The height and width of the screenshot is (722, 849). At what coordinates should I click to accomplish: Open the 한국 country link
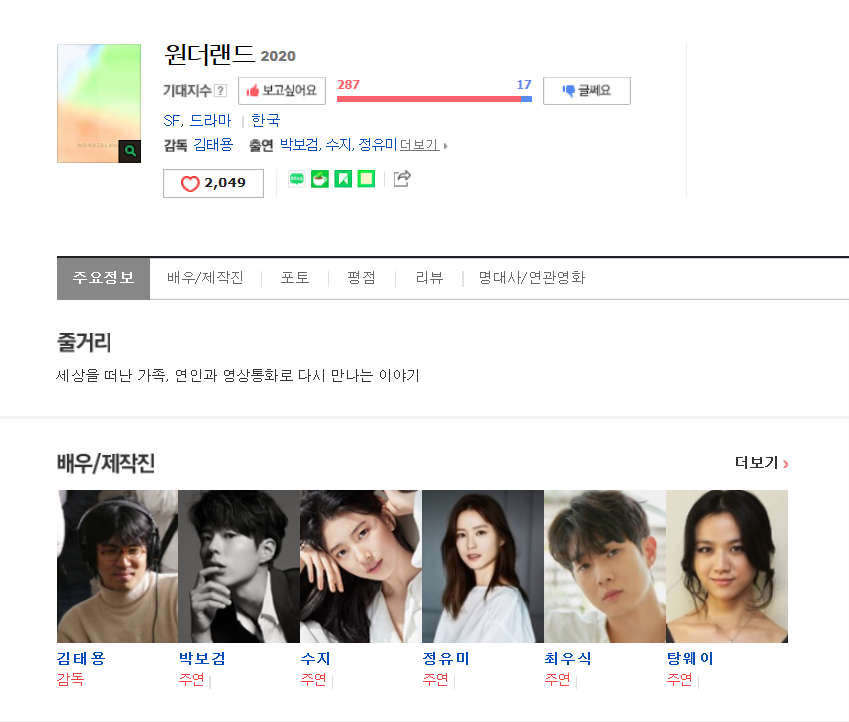coord(266,120)
